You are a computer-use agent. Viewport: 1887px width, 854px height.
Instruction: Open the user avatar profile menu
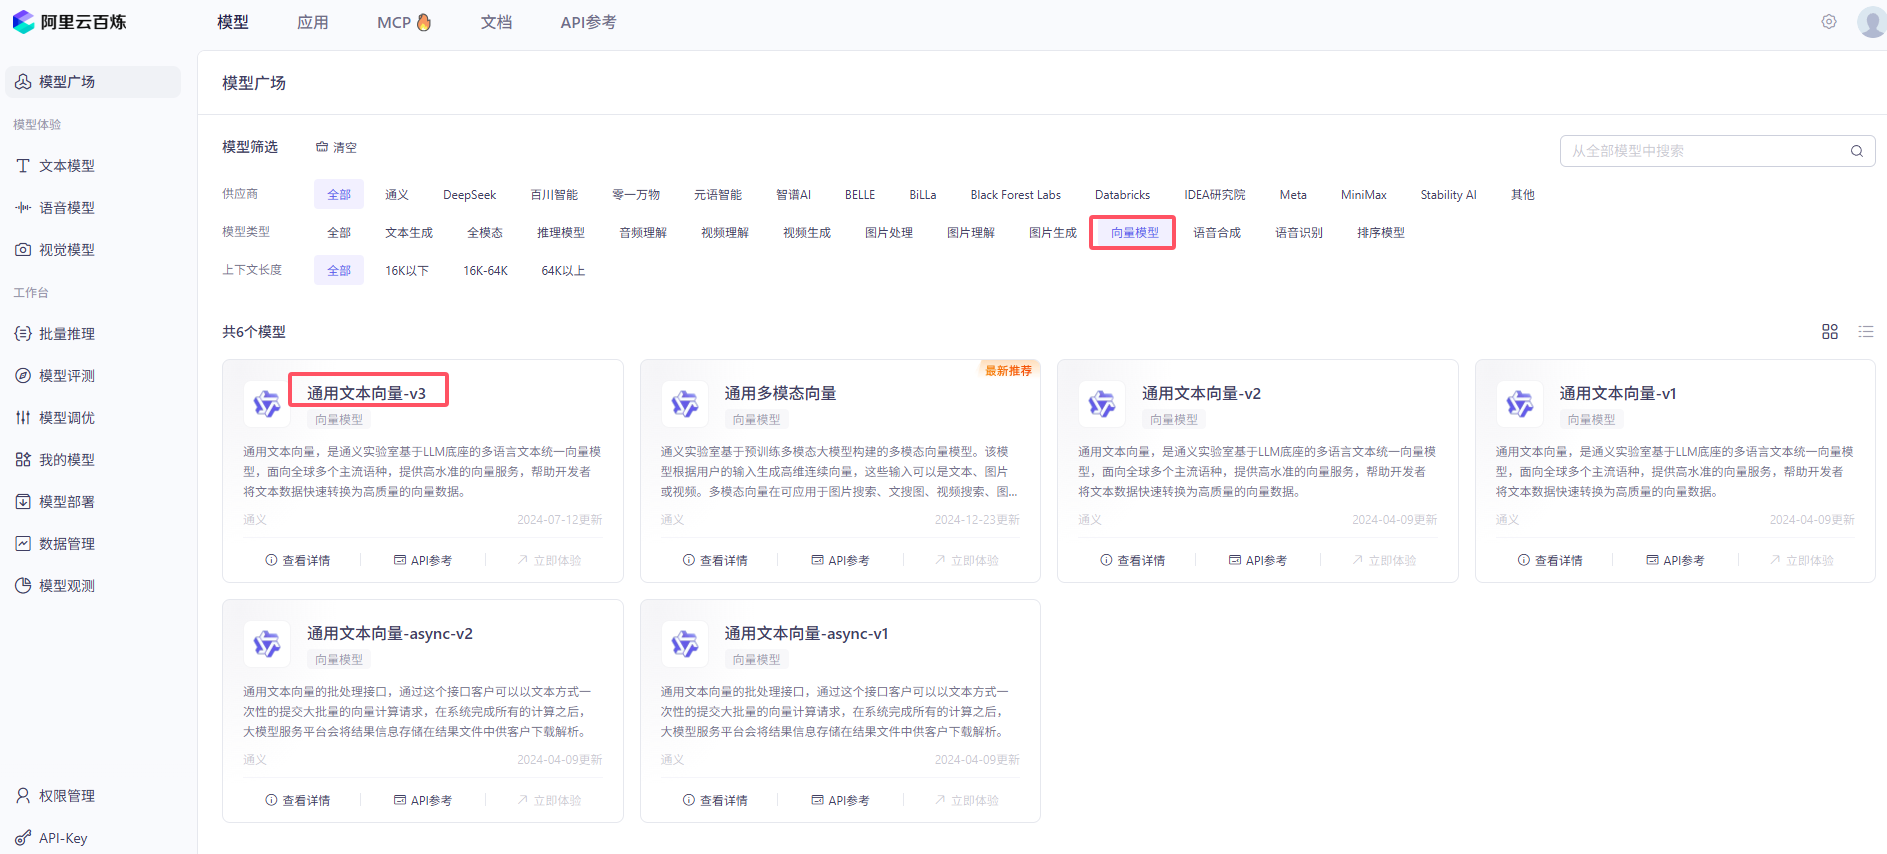1870,22
